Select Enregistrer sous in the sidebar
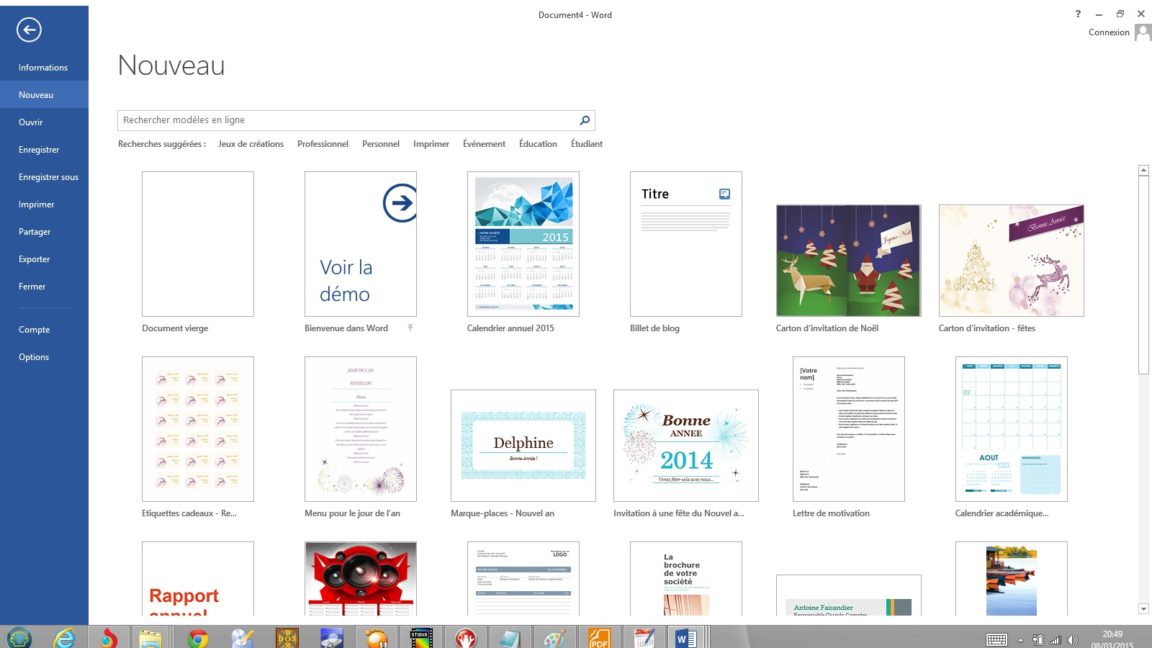 48,177
